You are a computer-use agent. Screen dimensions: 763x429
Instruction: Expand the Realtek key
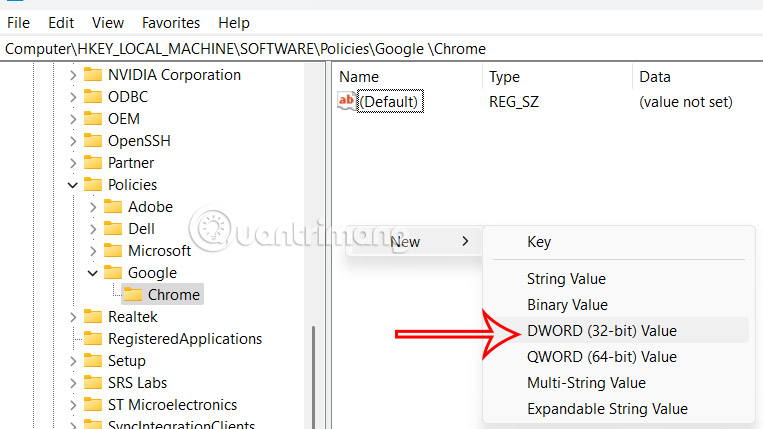coord(73,317)
